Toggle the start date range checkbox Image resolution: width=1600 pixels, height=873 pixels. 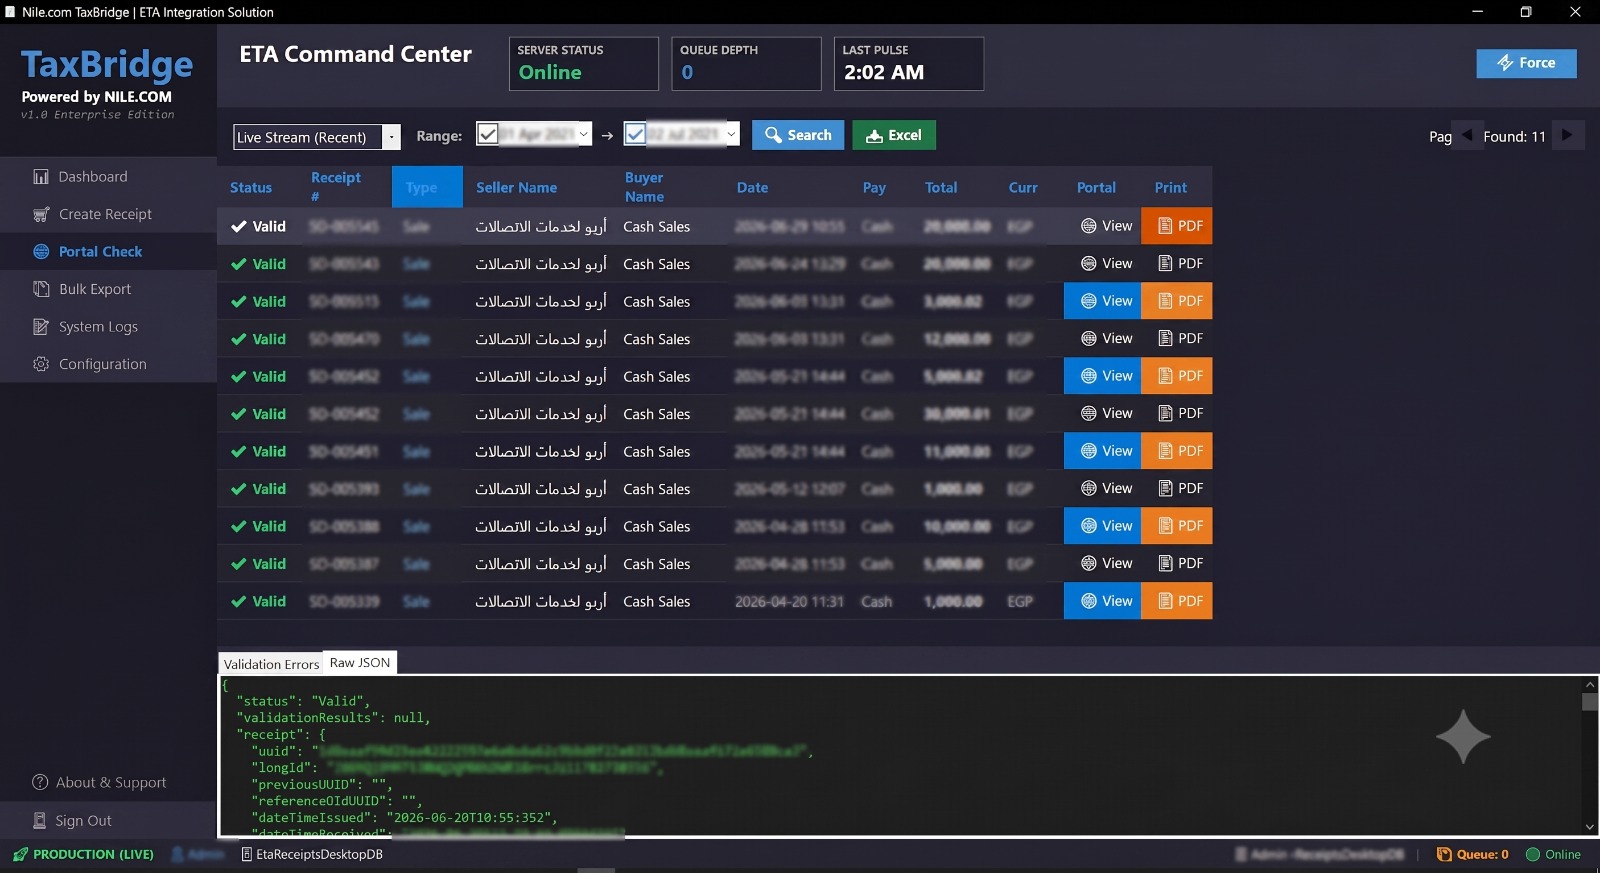click(x=487, y=134)
